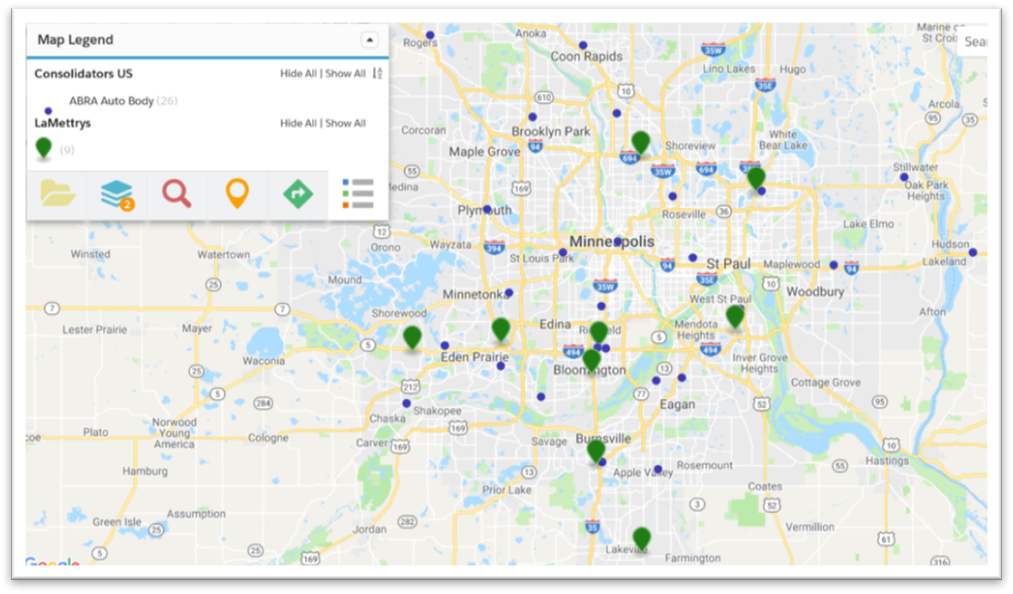1013x594 pixels.
Task: Click the LaMettrys green pin legend marker
Action: [43, 148]
